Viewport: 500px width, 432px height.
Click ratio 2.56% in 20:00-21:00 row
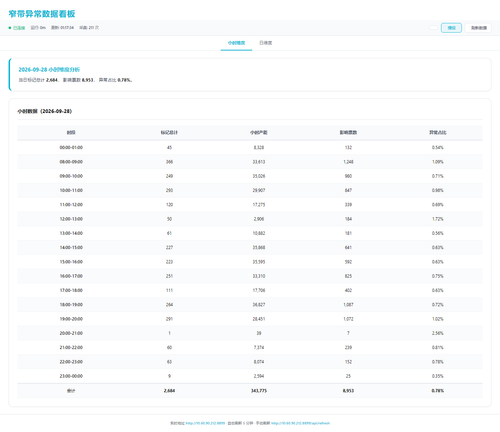[438, 333]
